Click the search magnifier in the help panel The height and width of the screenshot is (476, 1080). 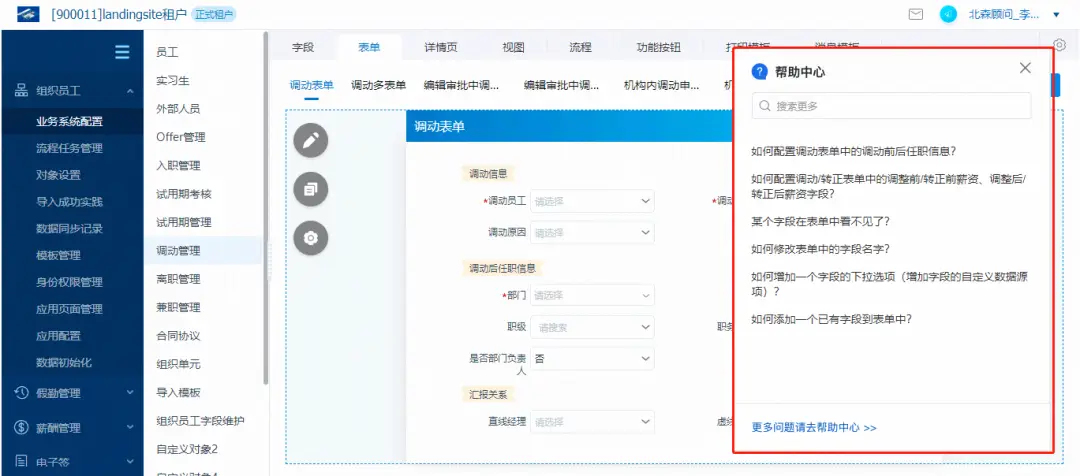tap(765, 106)
